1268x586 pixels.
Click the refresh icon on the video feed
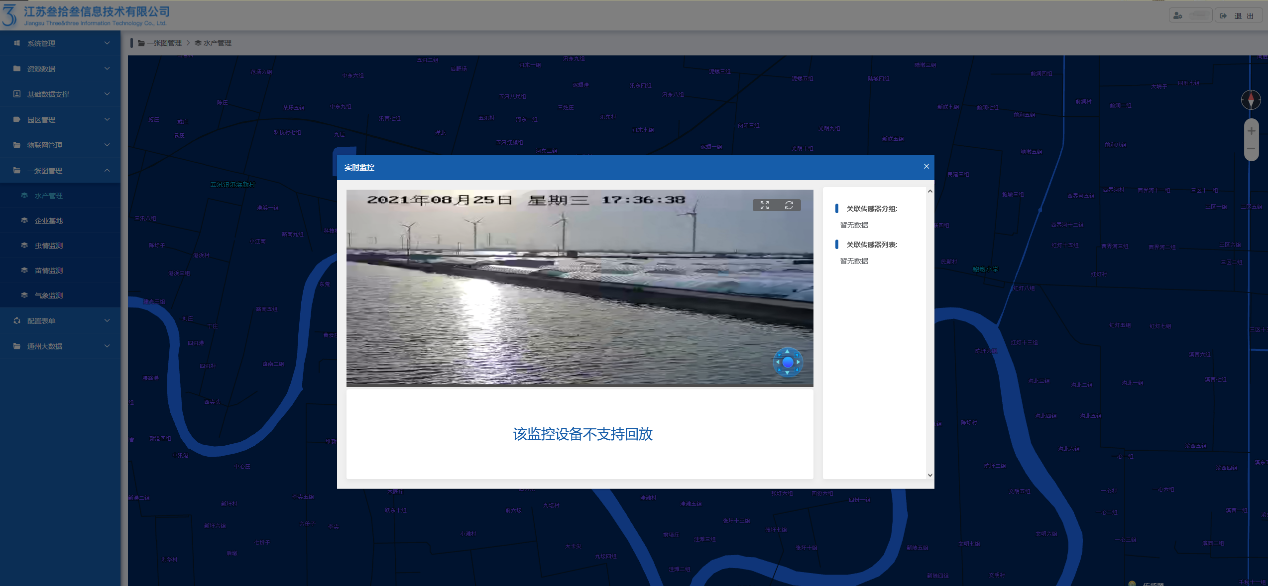point(789,205)
